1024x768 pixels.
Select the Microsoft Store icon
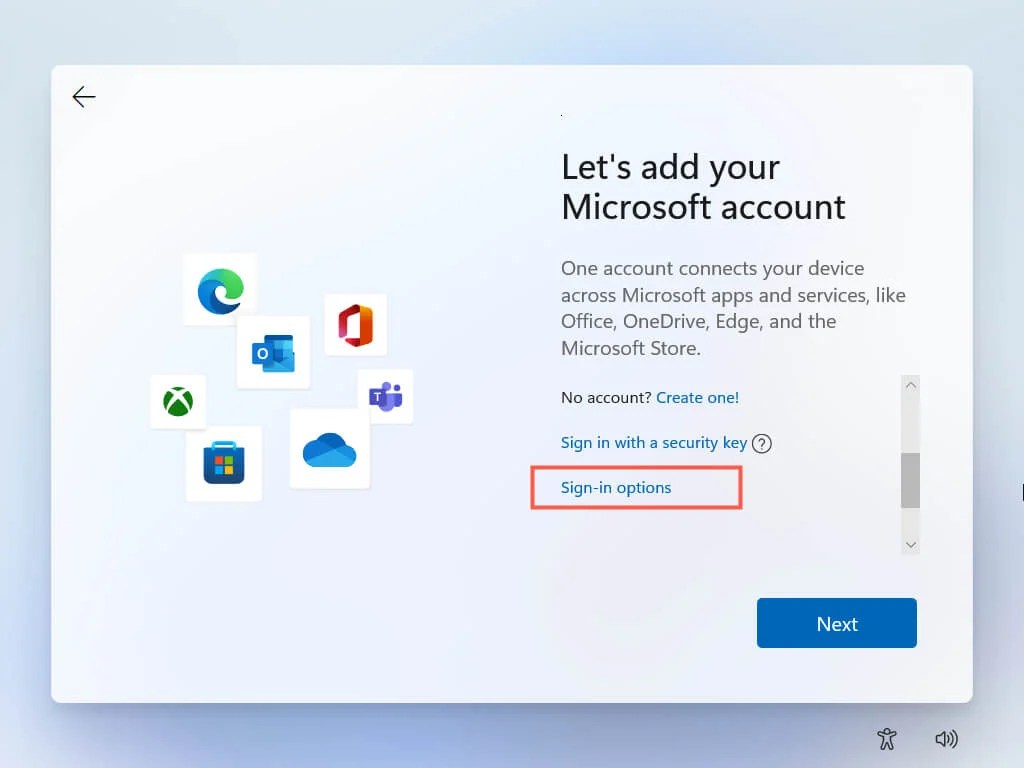[x=224, y=465]
